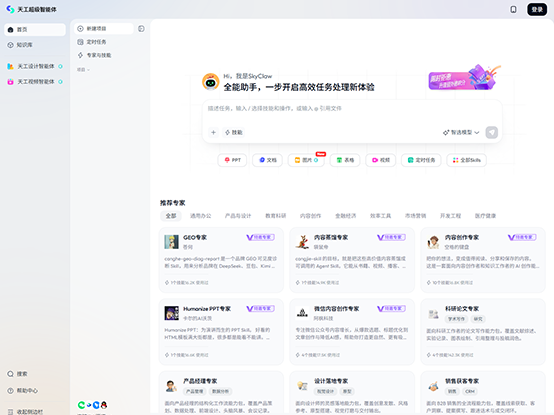This screenshot has height=415, width=554.
Task: Select the 全部 category tab
Action: (171, 216)
